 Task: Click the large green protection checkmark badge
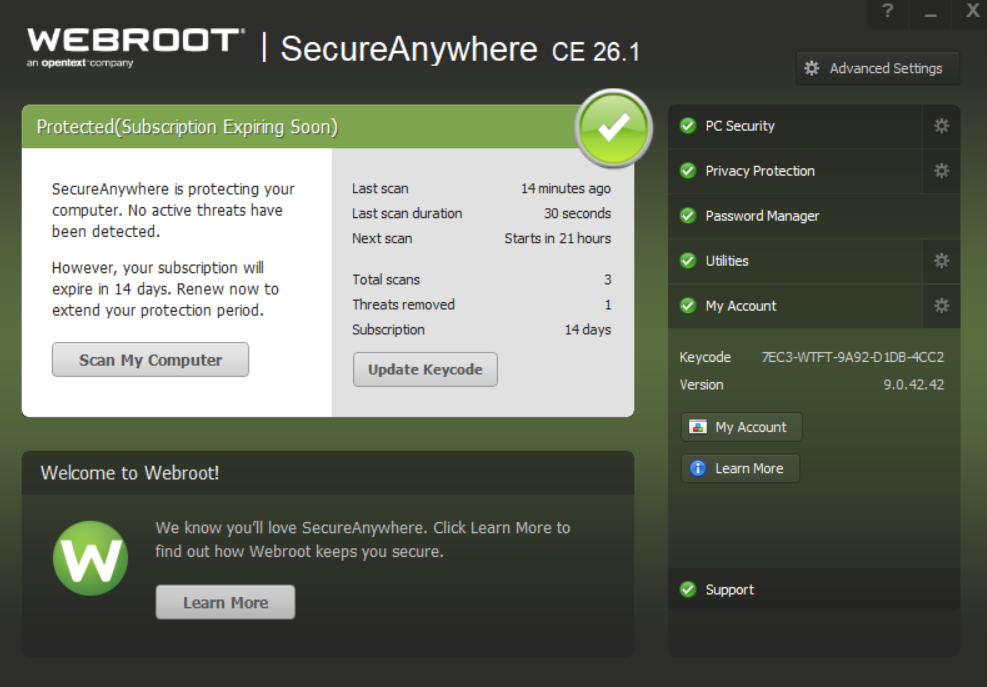613,129
